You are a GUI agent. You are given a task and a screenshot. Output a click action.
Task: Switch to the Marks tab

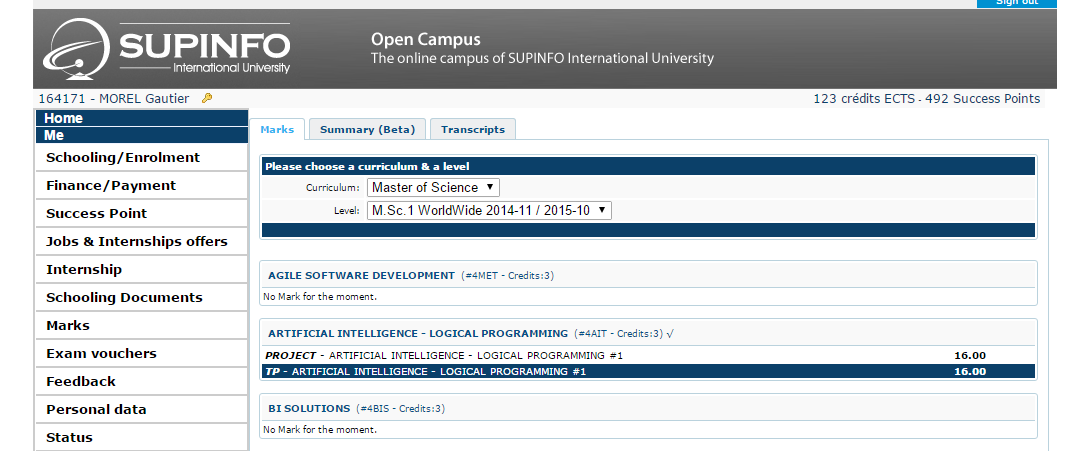pos(277,129)
